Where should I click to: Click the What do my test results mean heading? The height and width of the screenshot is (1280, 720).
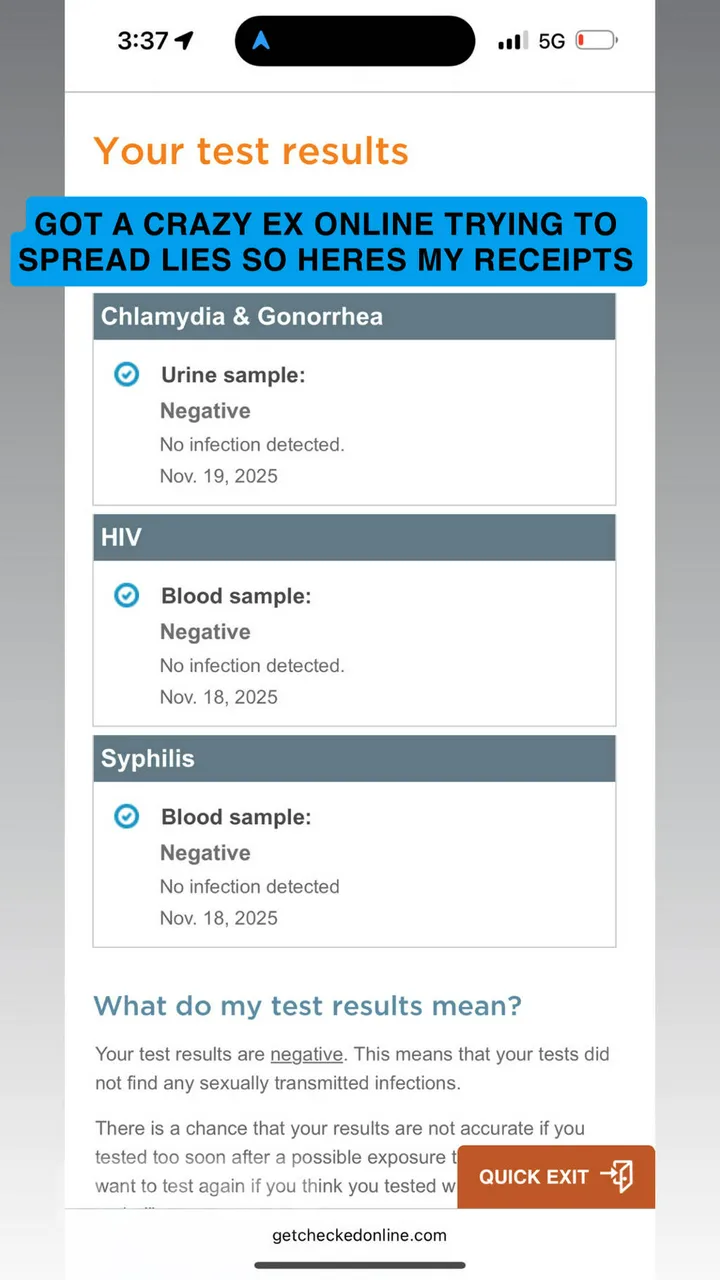pos(307,1005)
